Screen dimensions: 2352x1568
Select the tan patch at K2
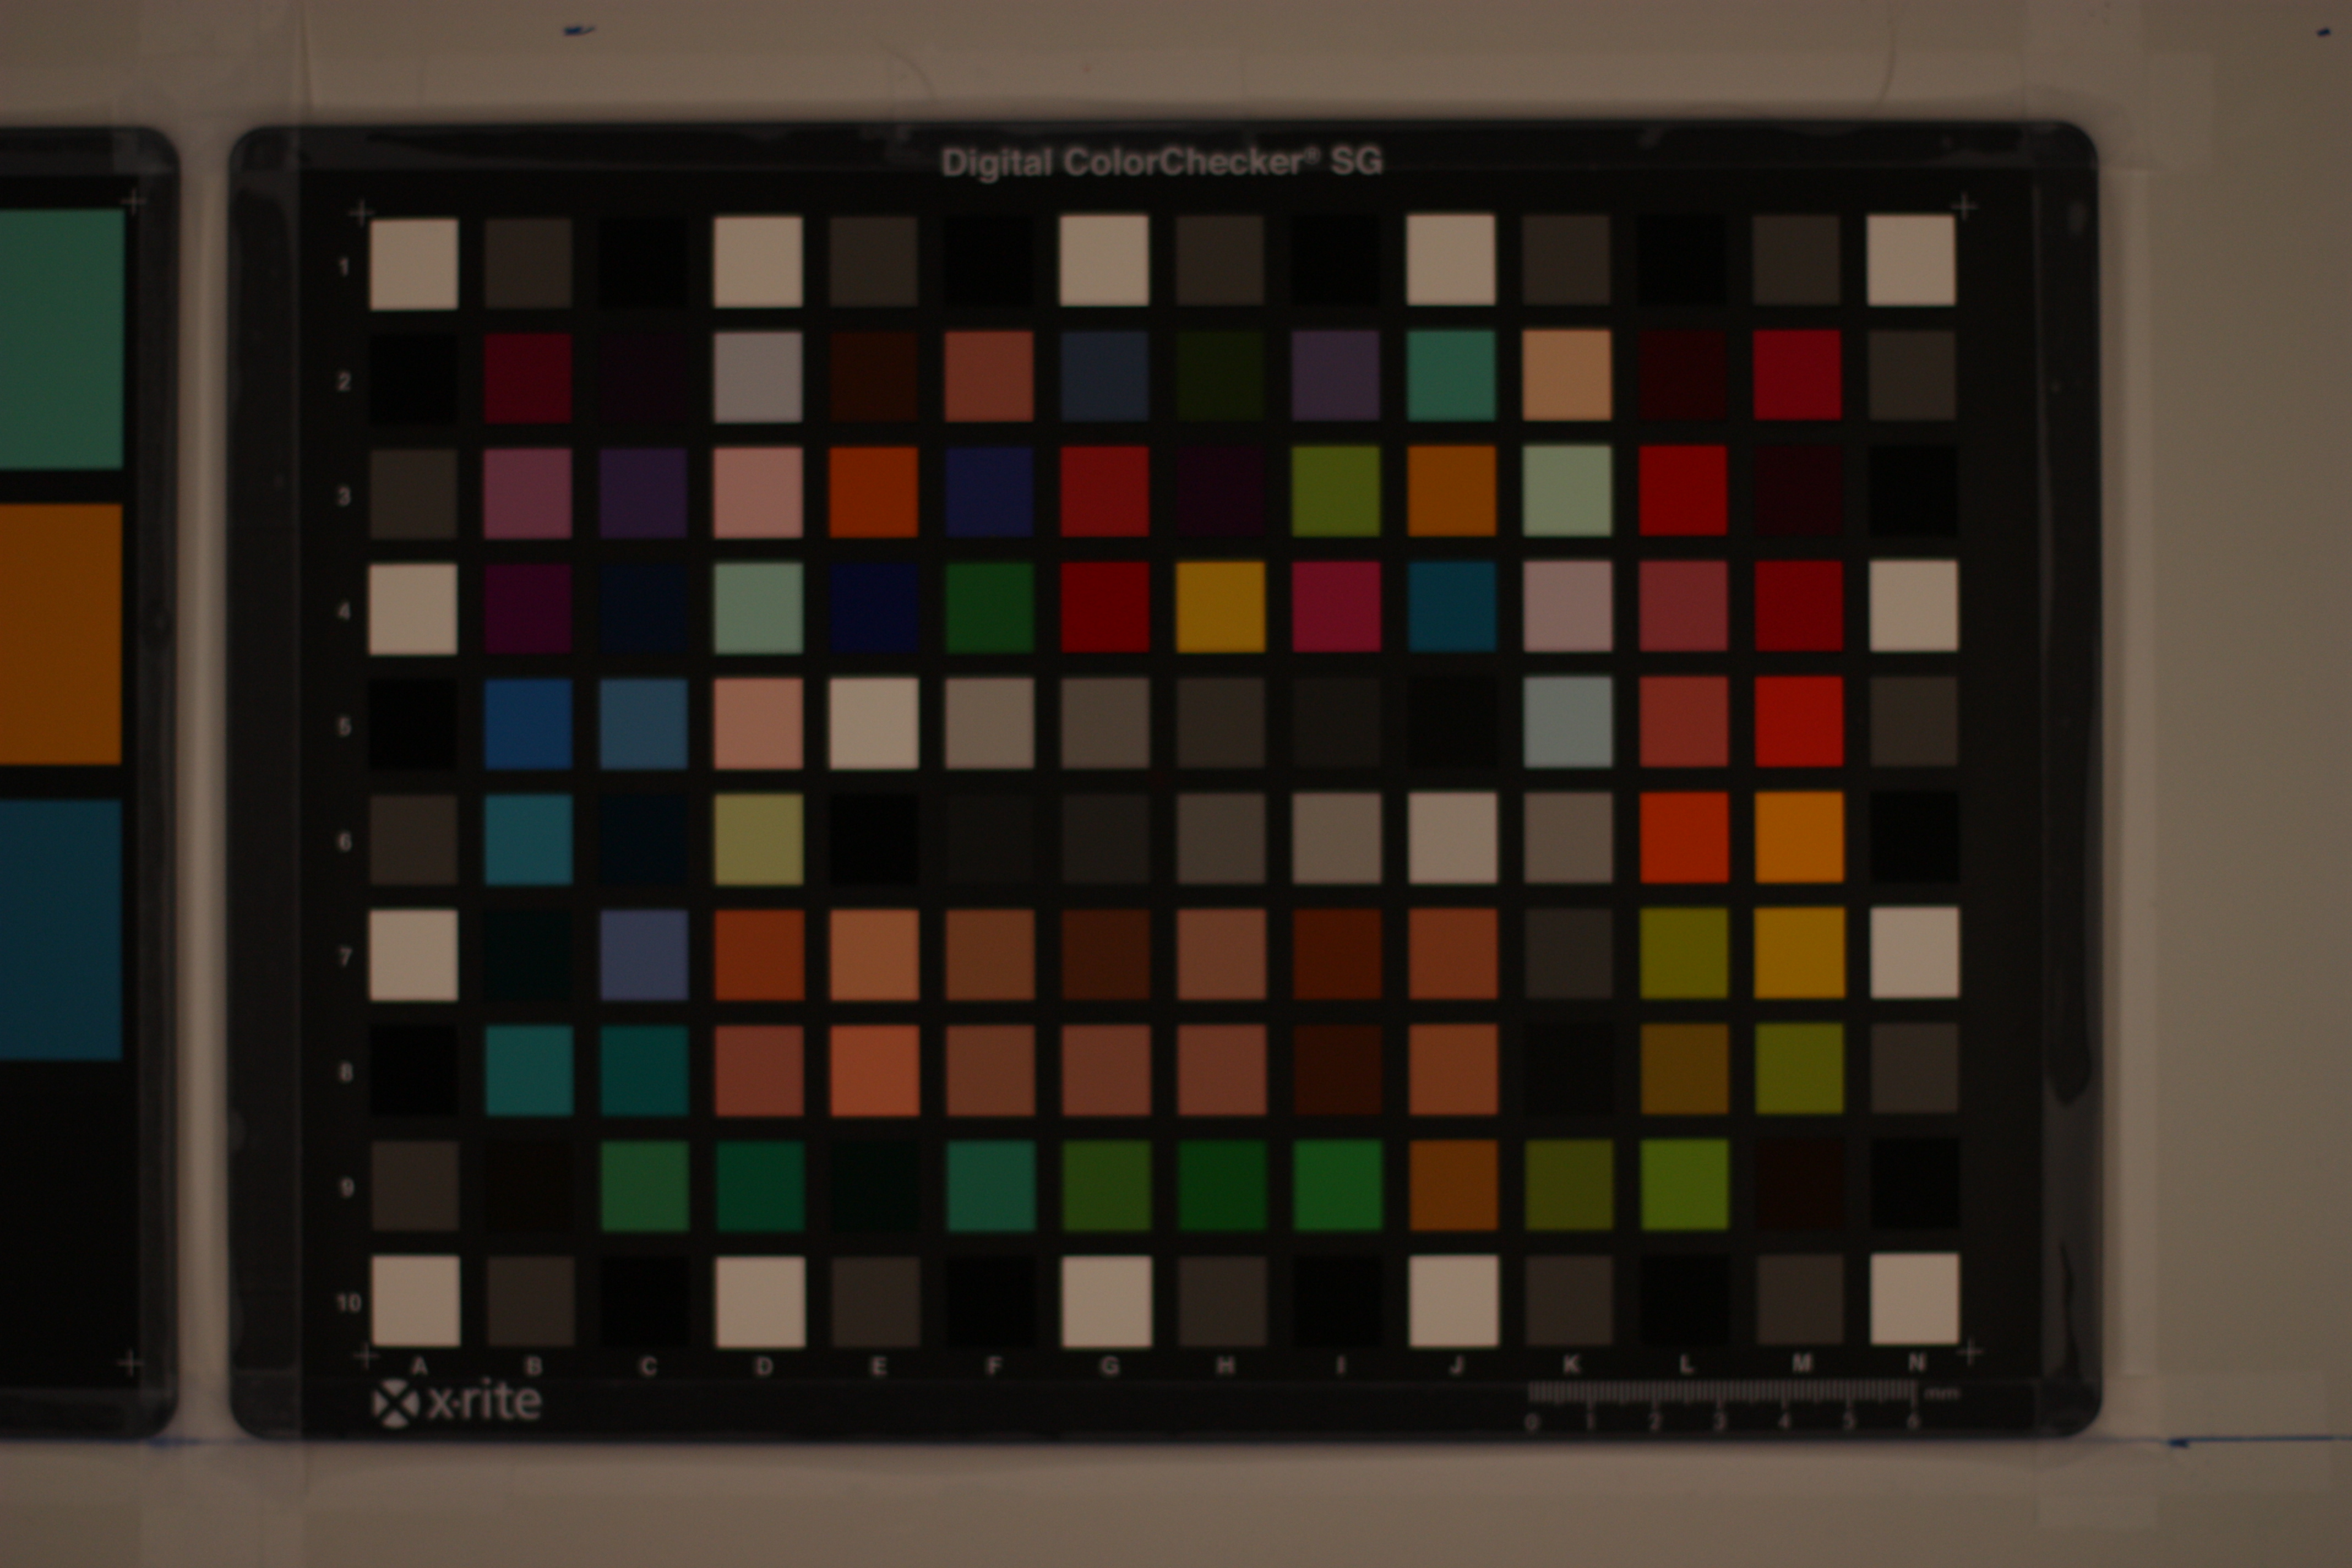pos(1567,375)
